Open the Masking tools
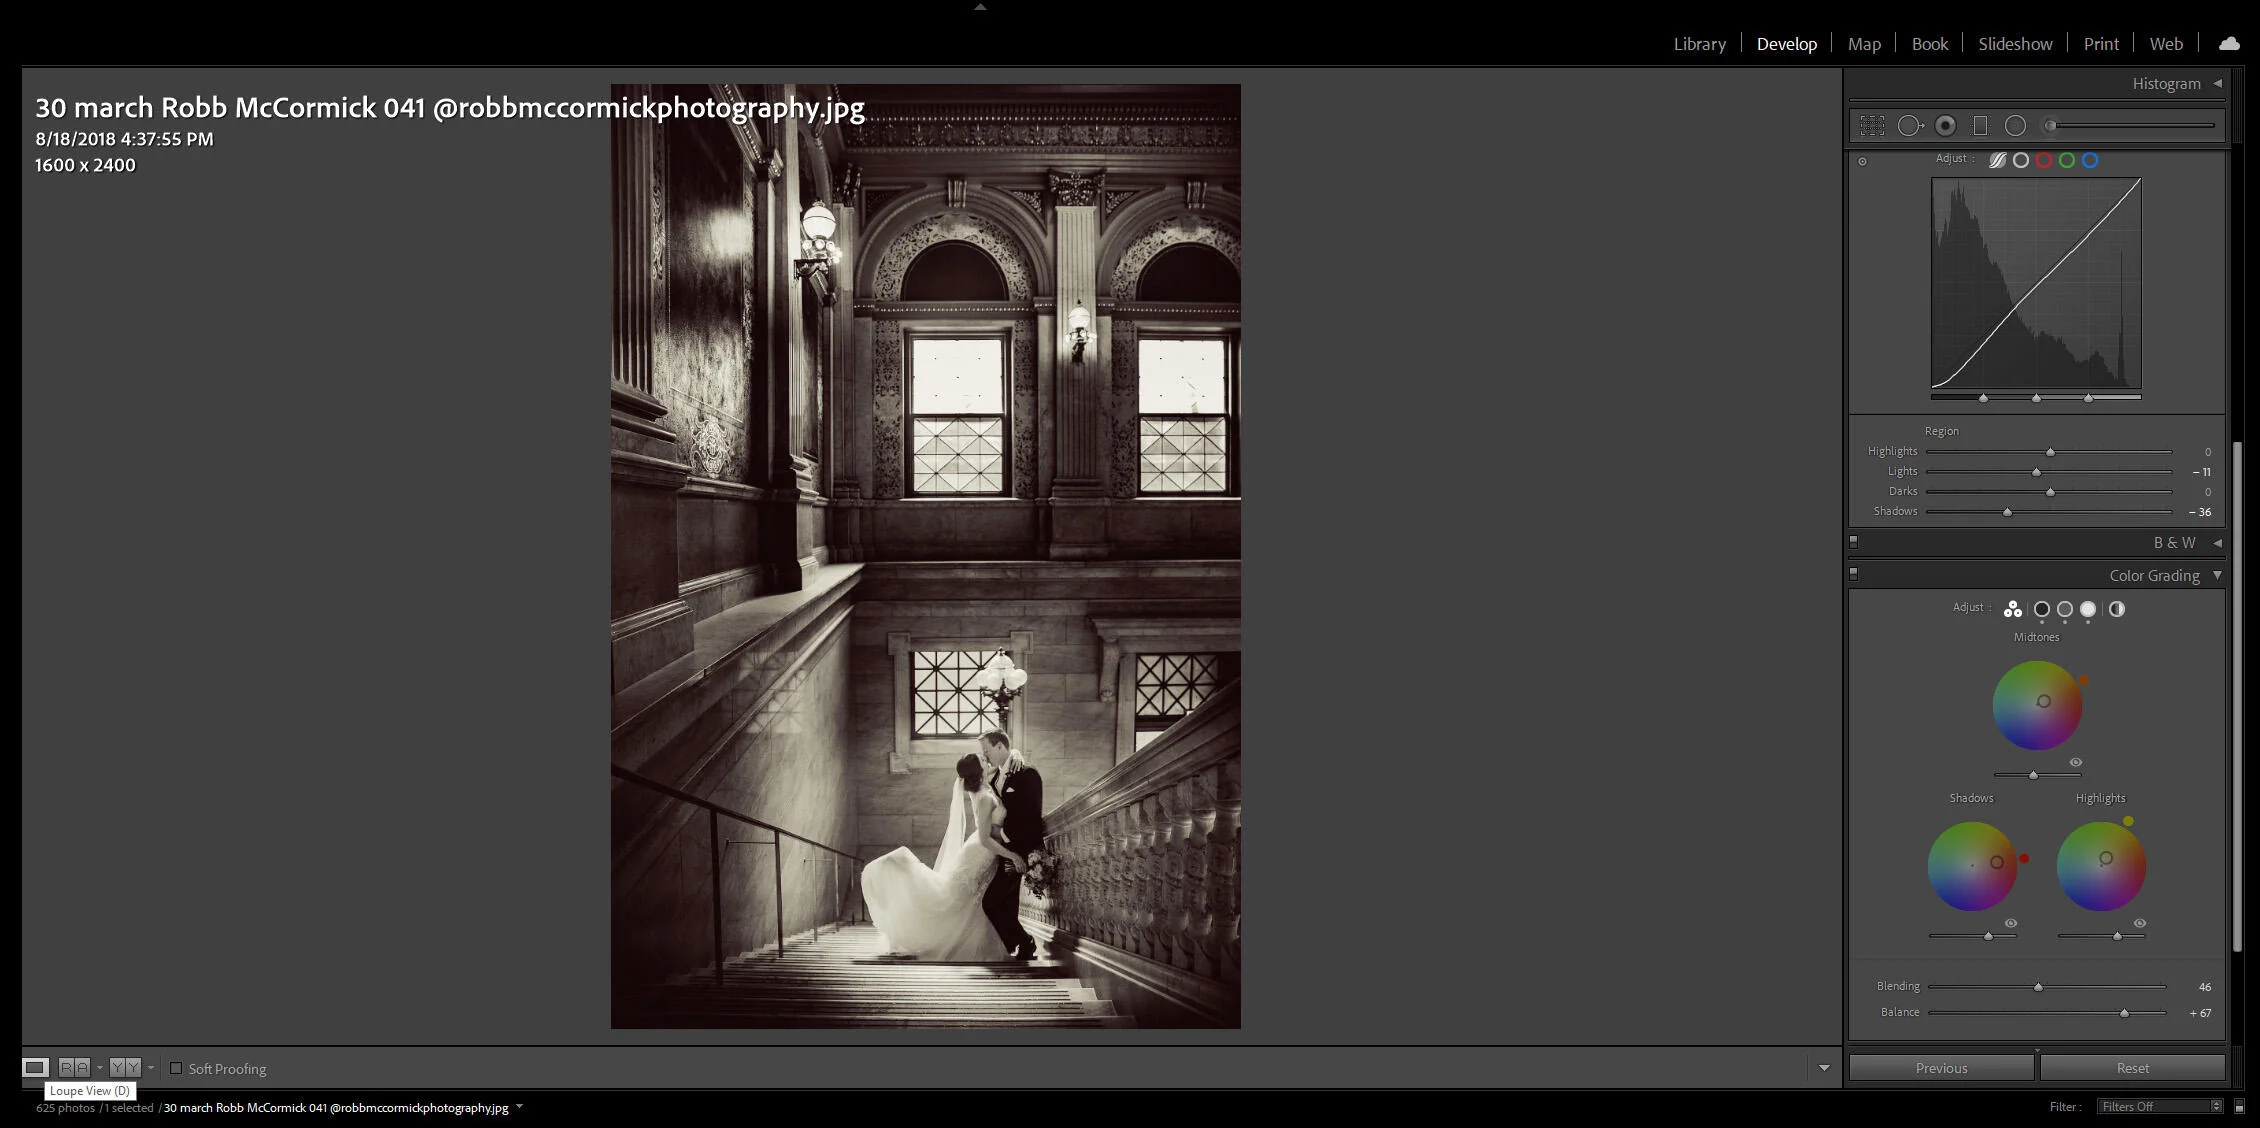 coord(2016,125)
